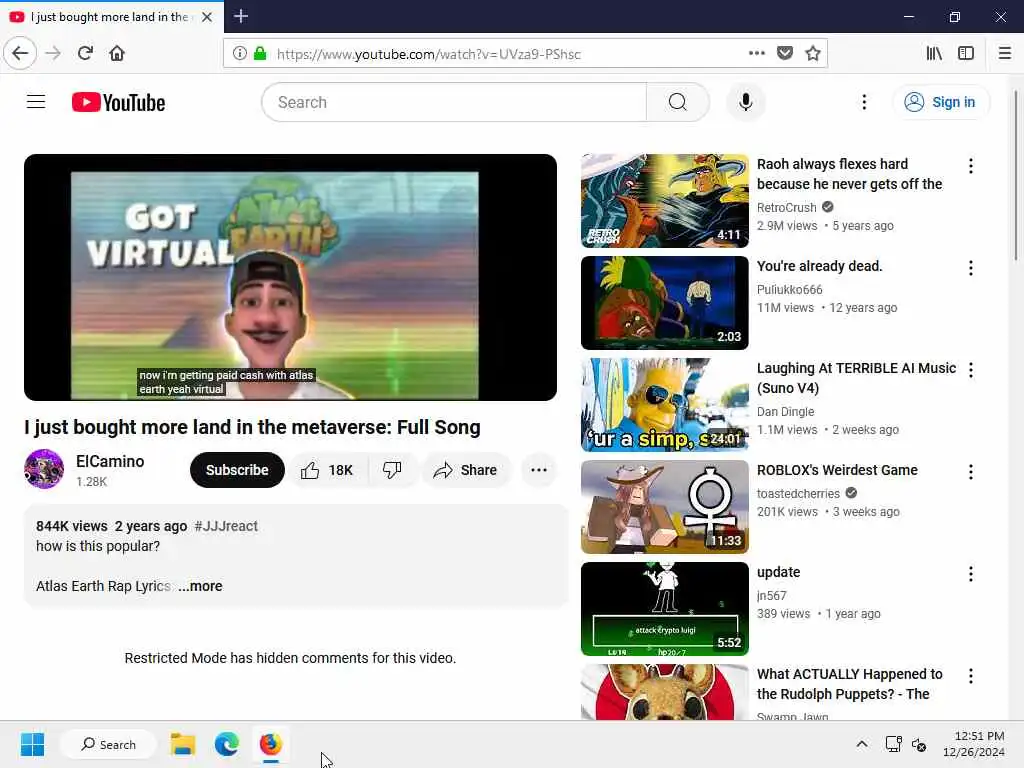The height and width of the screenshot is (768, 1024).
Task: Click the page vertical scrollbar
Action: pos(1016,176)
